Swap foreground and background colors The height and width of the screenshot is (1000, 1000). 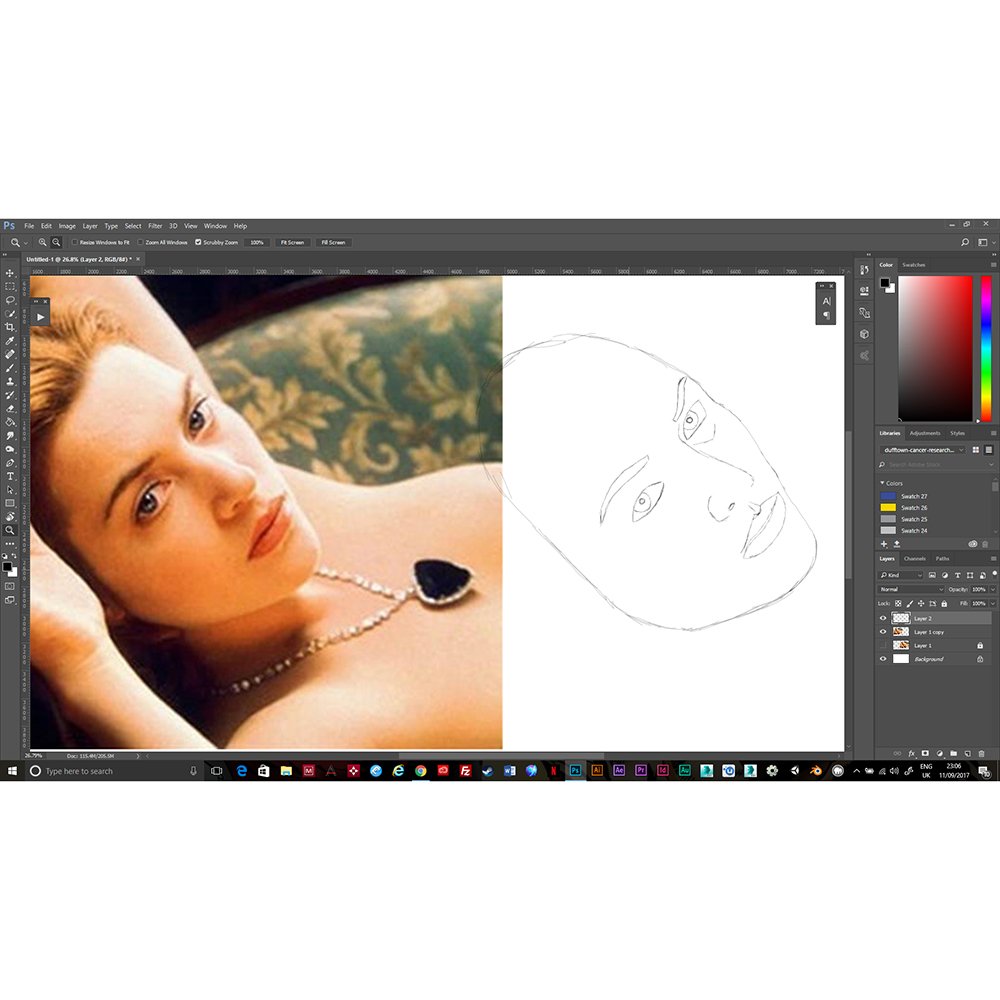[15, 556]
